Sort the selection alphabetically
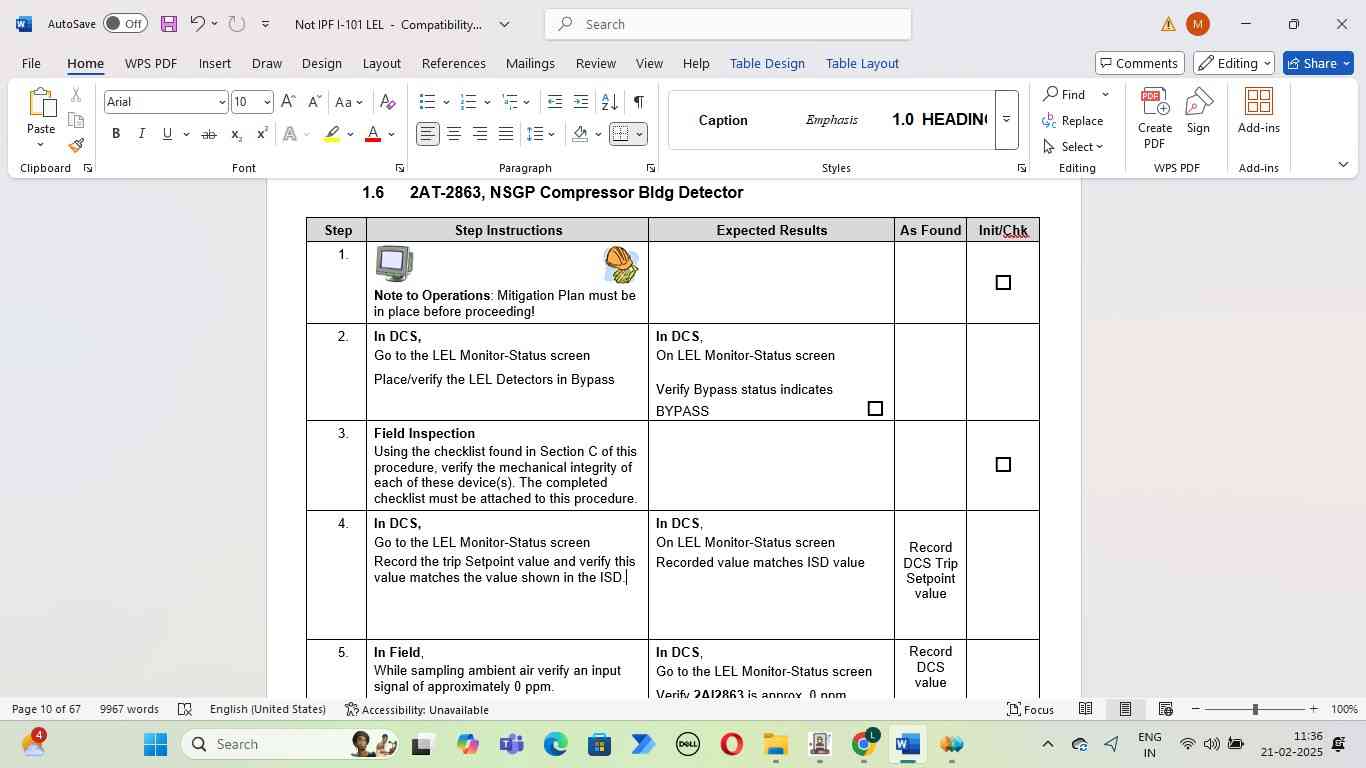1366x768 pixels. pos(609,102)
